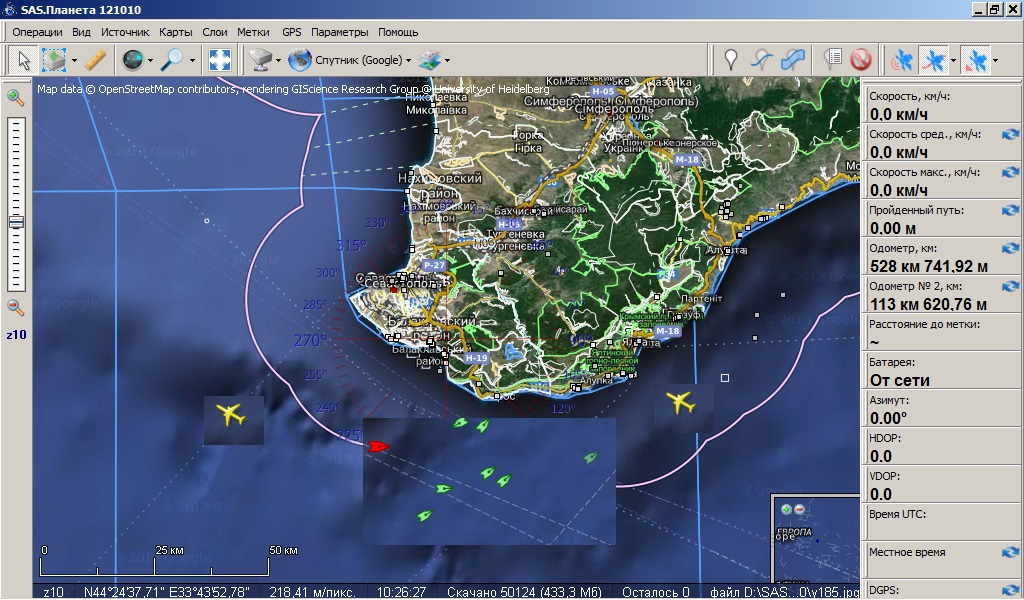The height and width of the screenshot is (600, 1024).
Task: Click the red ship marker on map
Action: (376, 447)
